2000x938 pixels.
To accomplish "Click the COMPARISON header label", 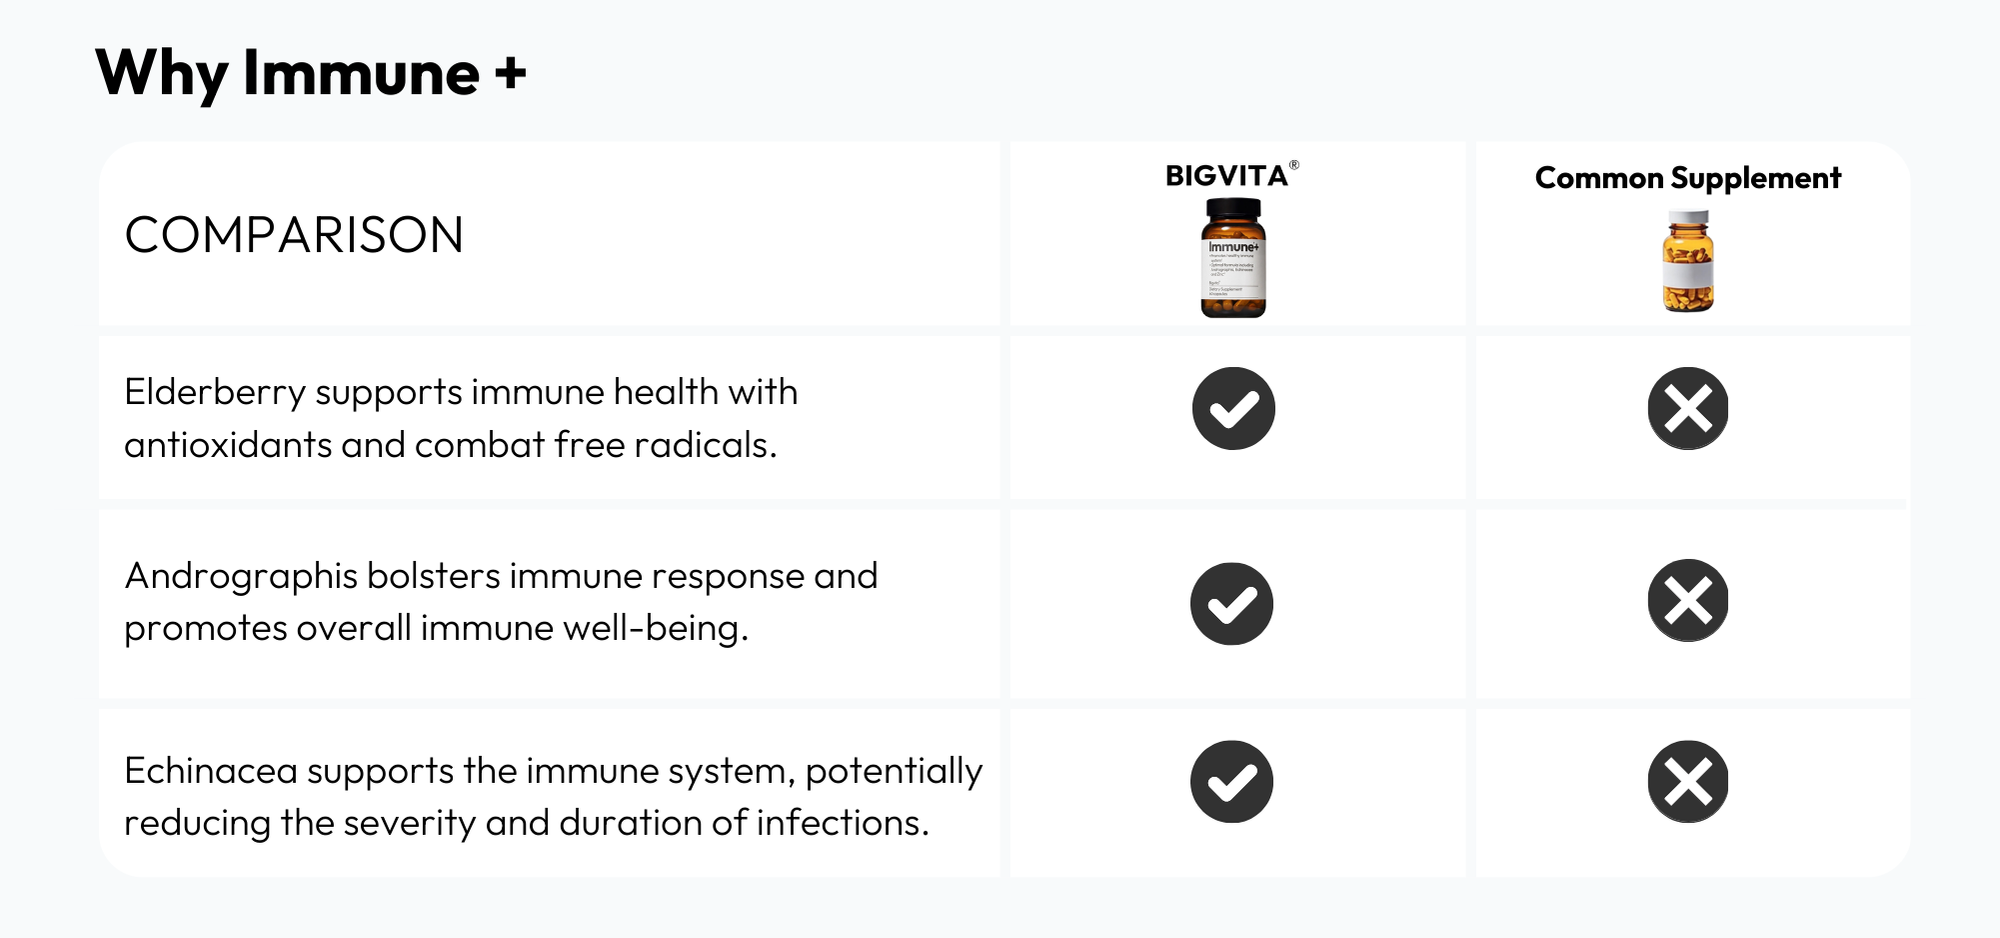I will point(294,235).
